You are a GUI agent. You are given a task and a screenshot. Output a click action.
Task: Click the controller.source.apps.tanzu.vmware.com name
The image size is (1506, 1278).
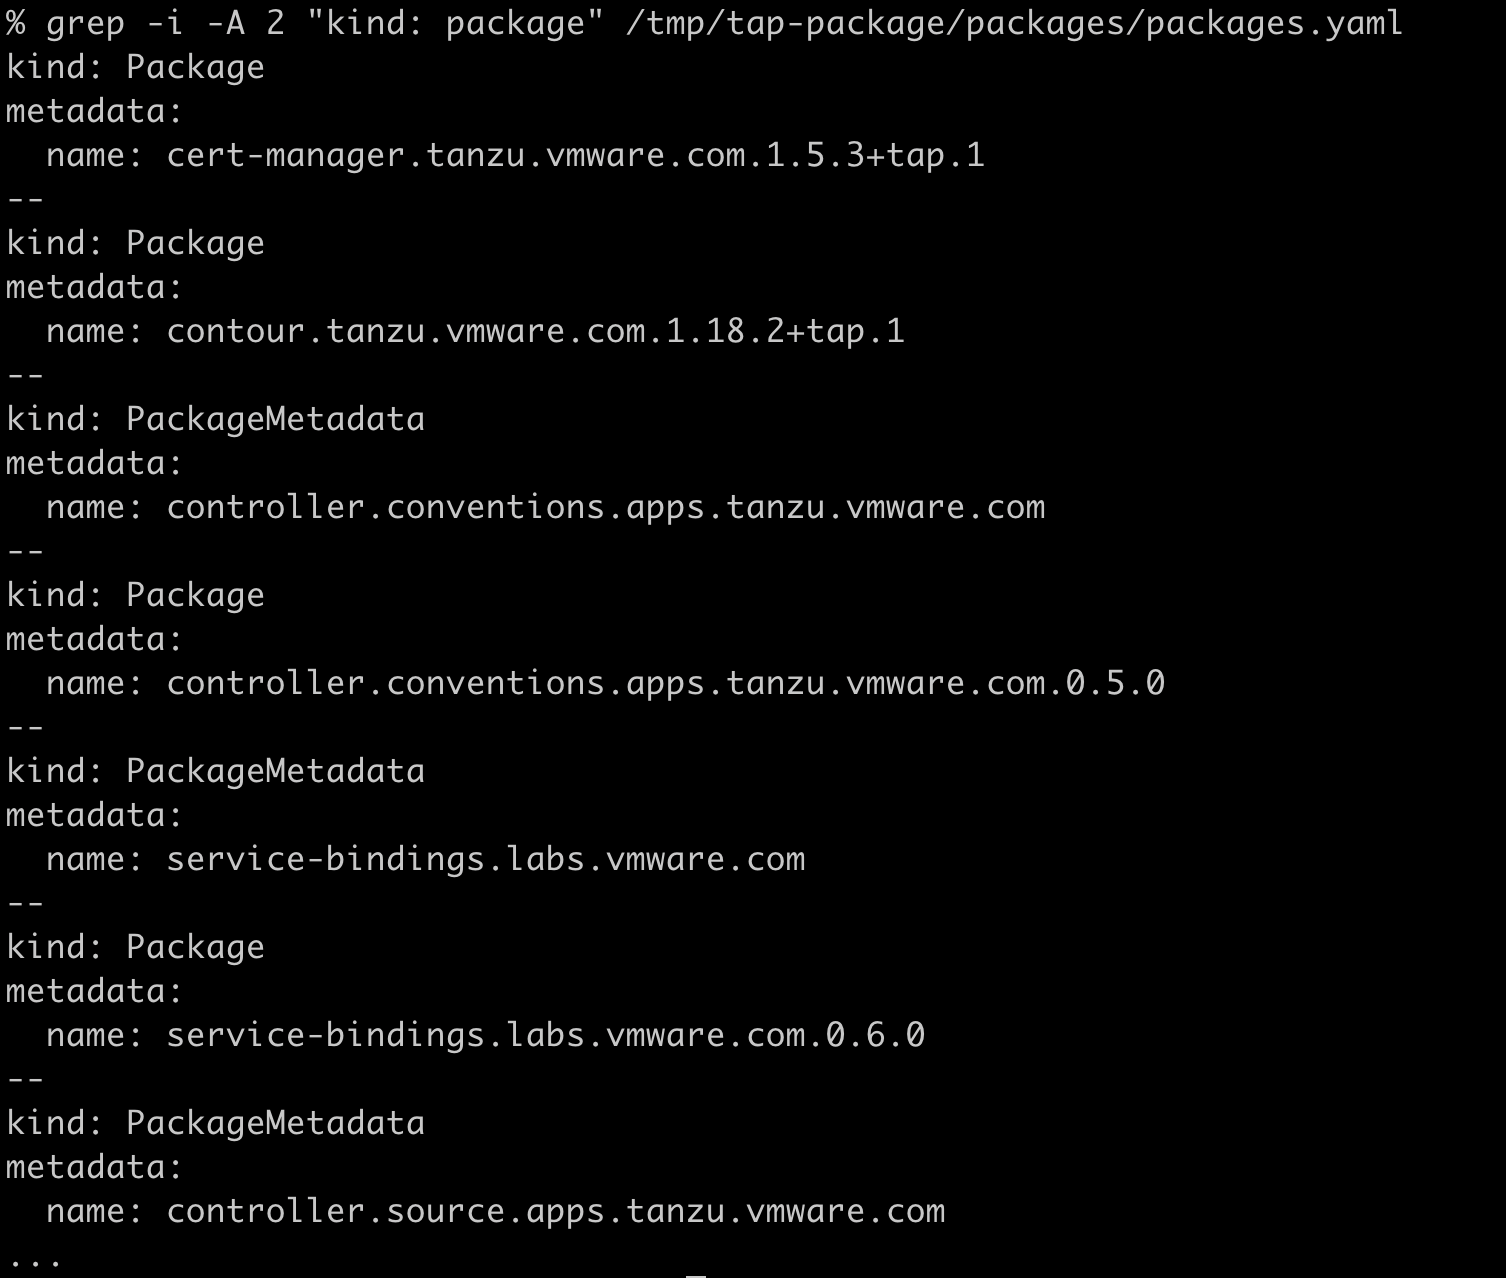click(555, 1211)
